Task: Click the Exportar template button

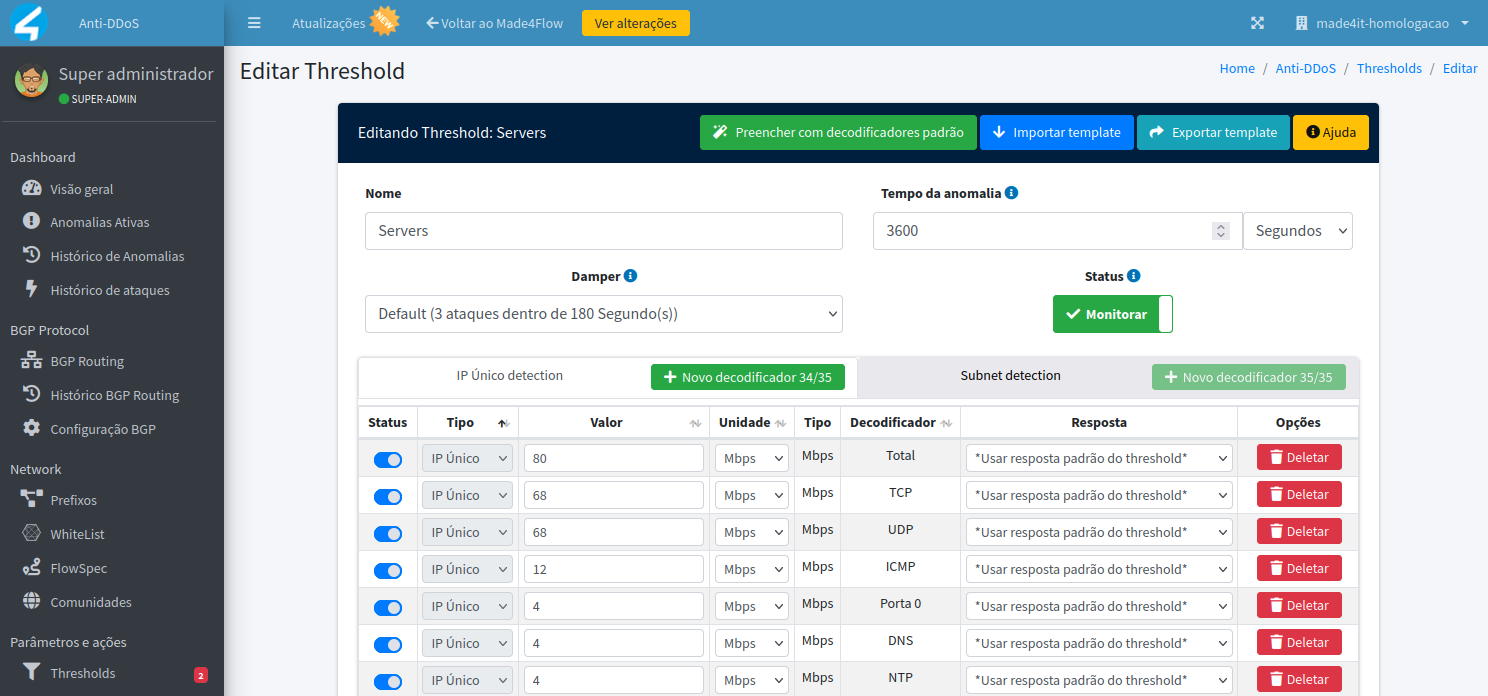Action: (1212, 132)
